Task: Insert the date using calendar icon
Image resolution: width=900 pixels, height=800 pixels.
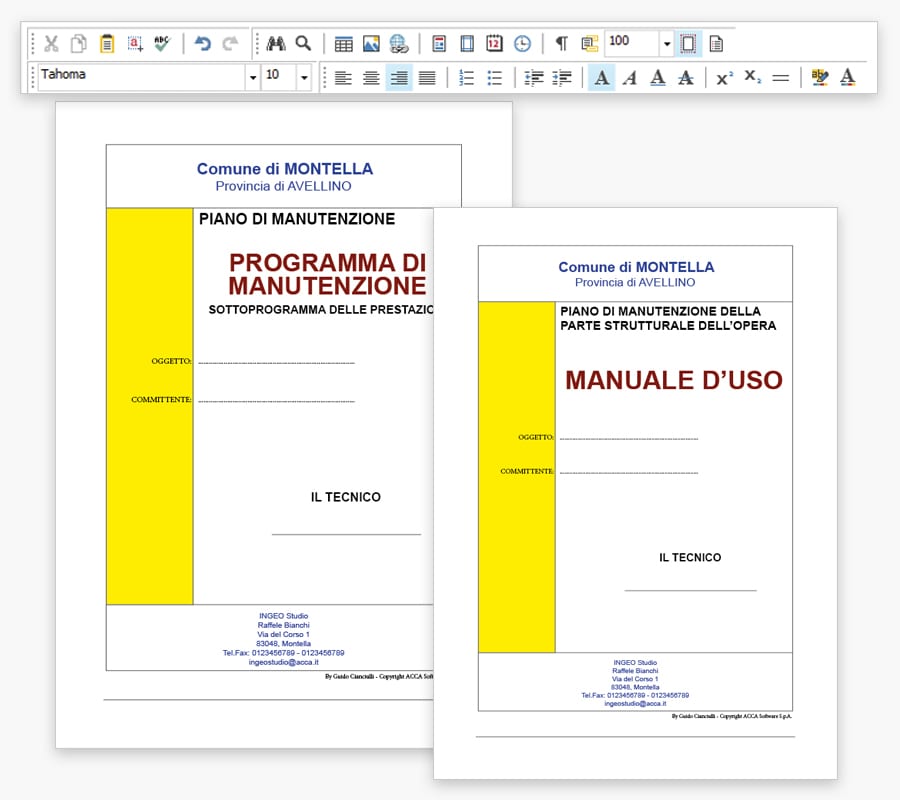Action: coord(494,44)
